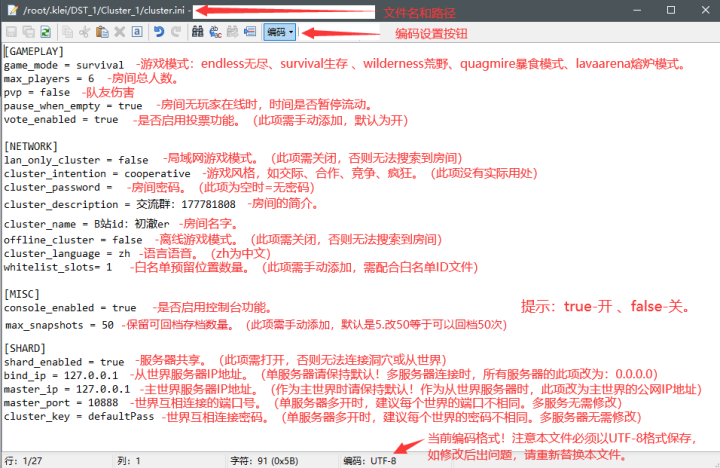Image resolution: width=720 pixels, height=468 pixels.
Task: Reload the file with green refresh icon
Action: [x=45, y=32]
